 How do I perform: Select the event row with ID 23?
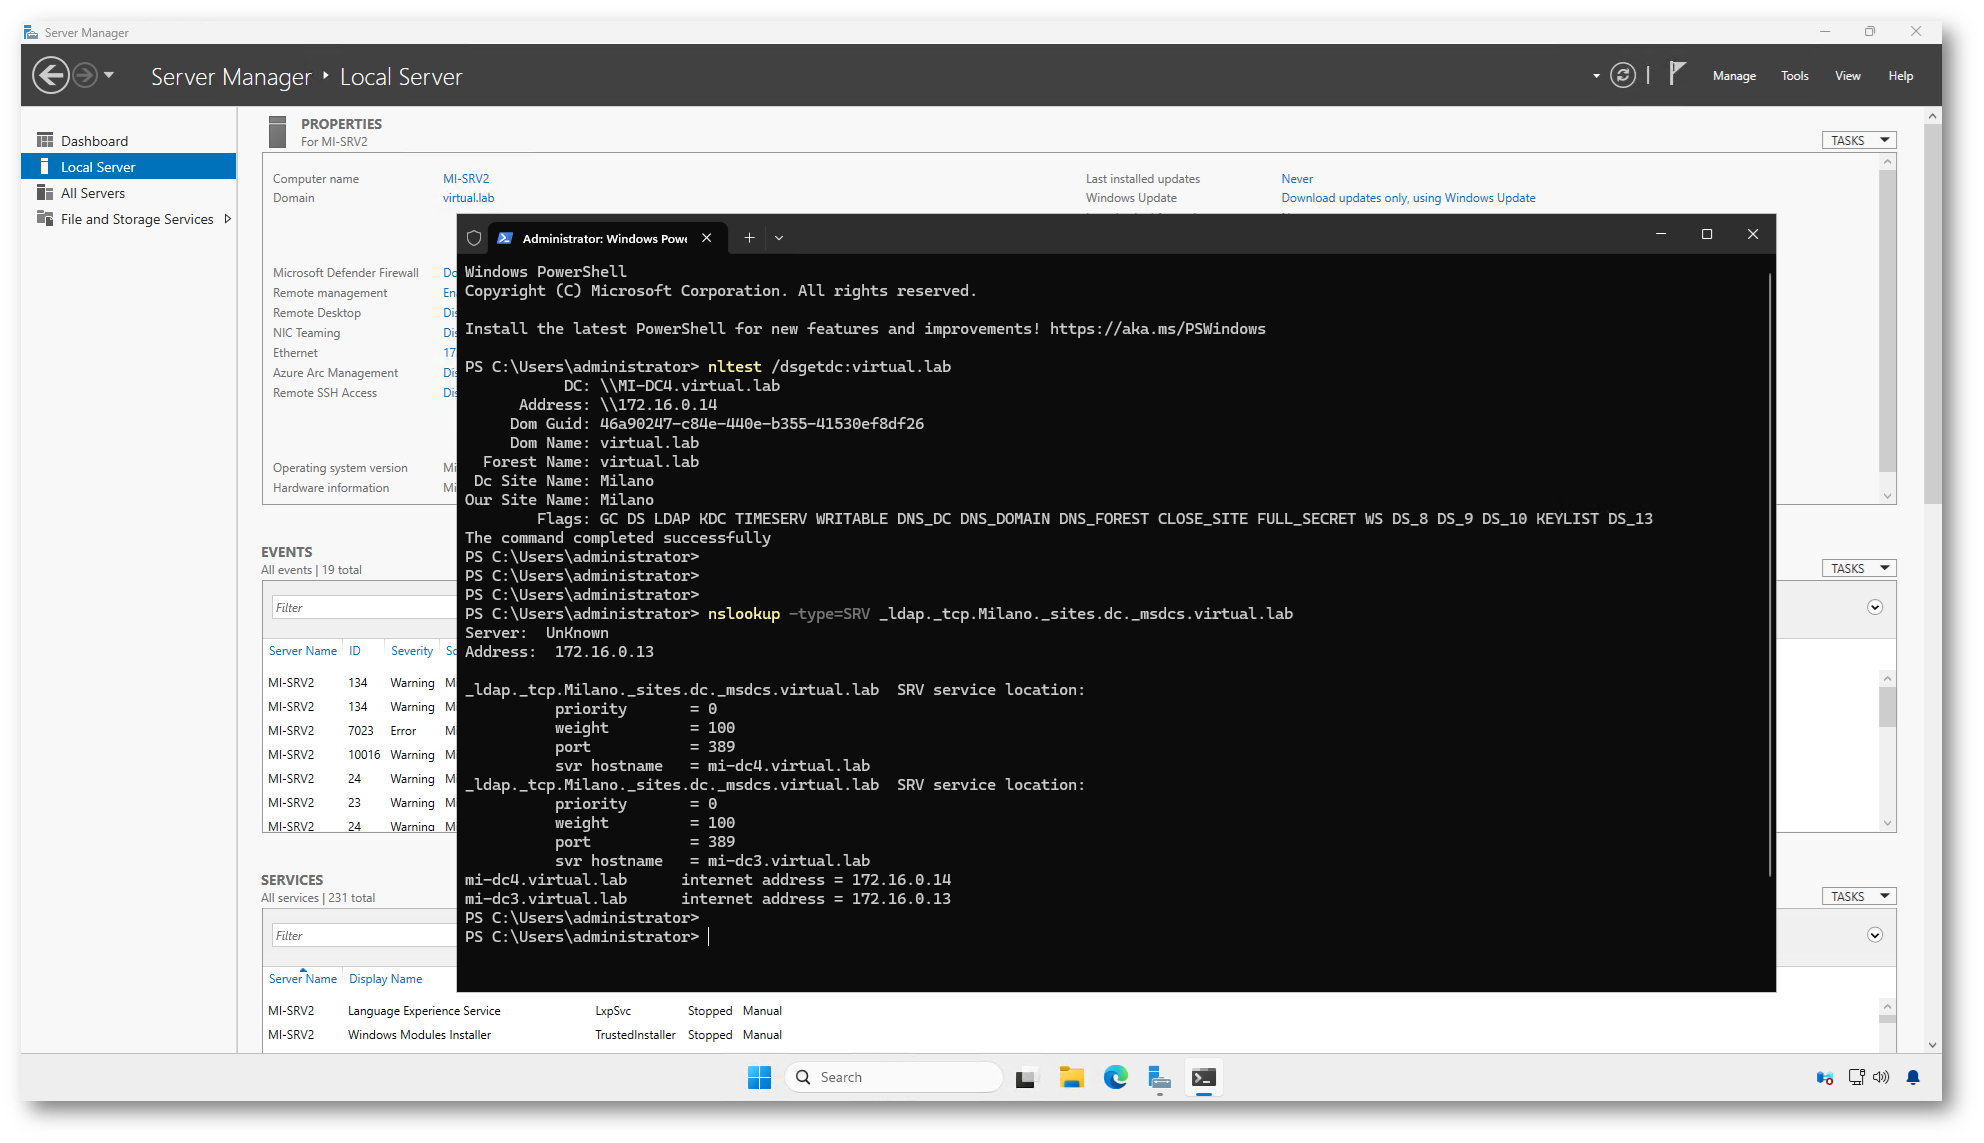[360, 803]
